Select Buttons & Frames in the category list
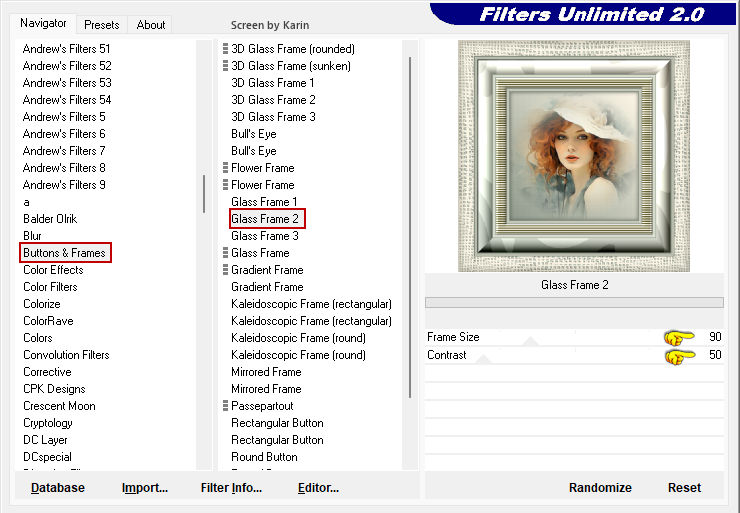This screenshot has width=740, height=513. [x=64, y=253]
